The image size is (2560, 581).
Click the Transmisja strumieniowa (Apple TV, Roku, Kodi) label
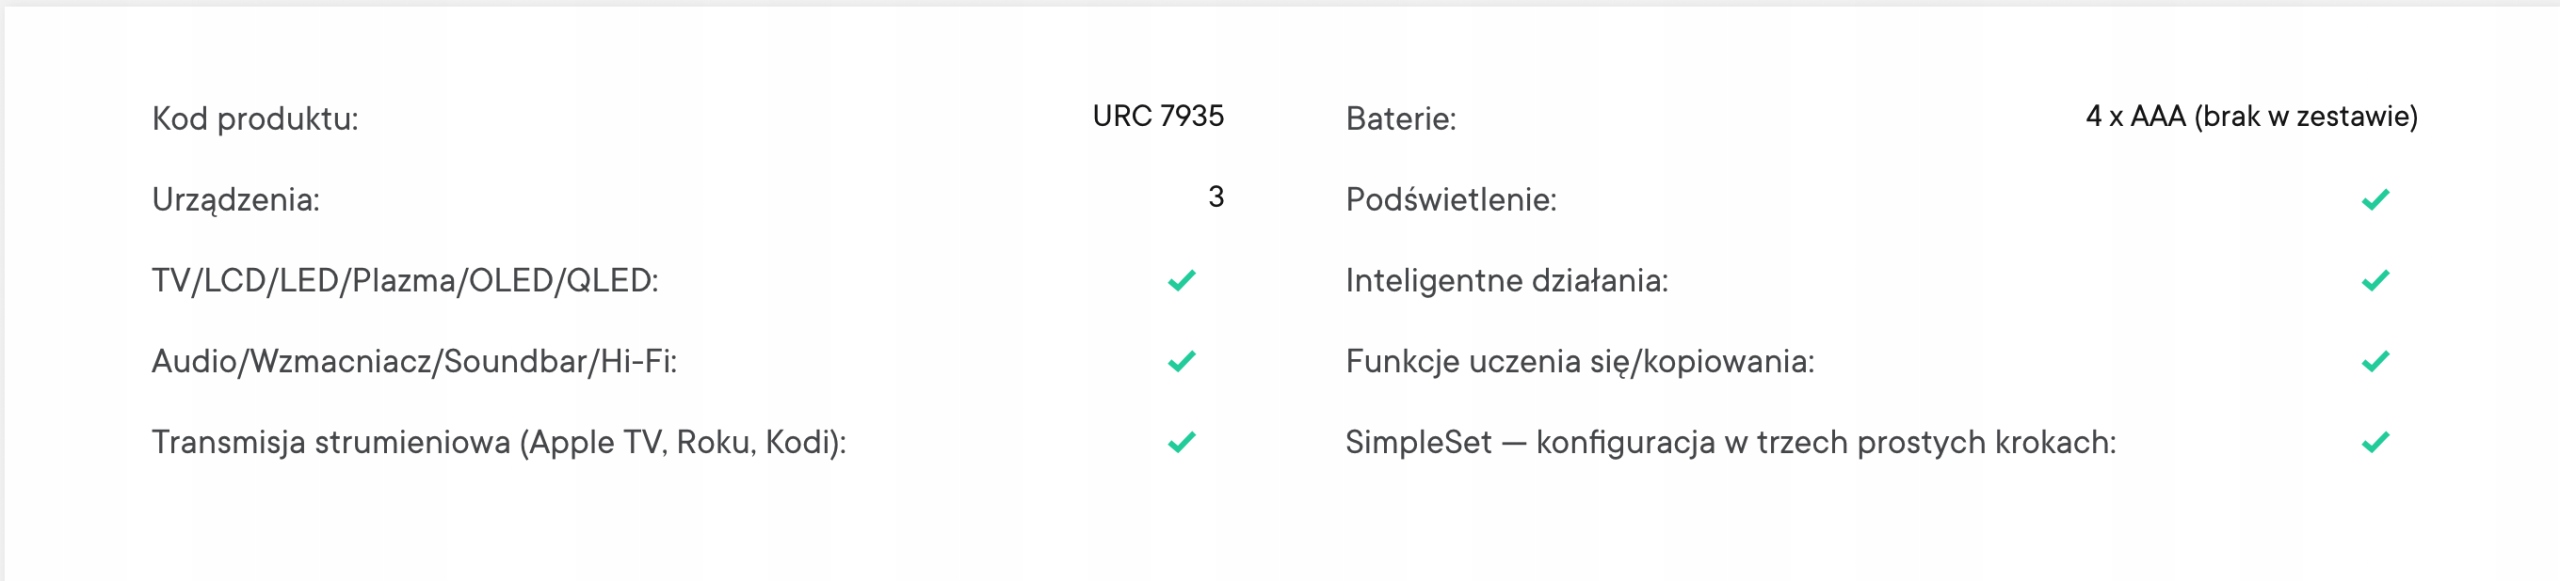499,442
